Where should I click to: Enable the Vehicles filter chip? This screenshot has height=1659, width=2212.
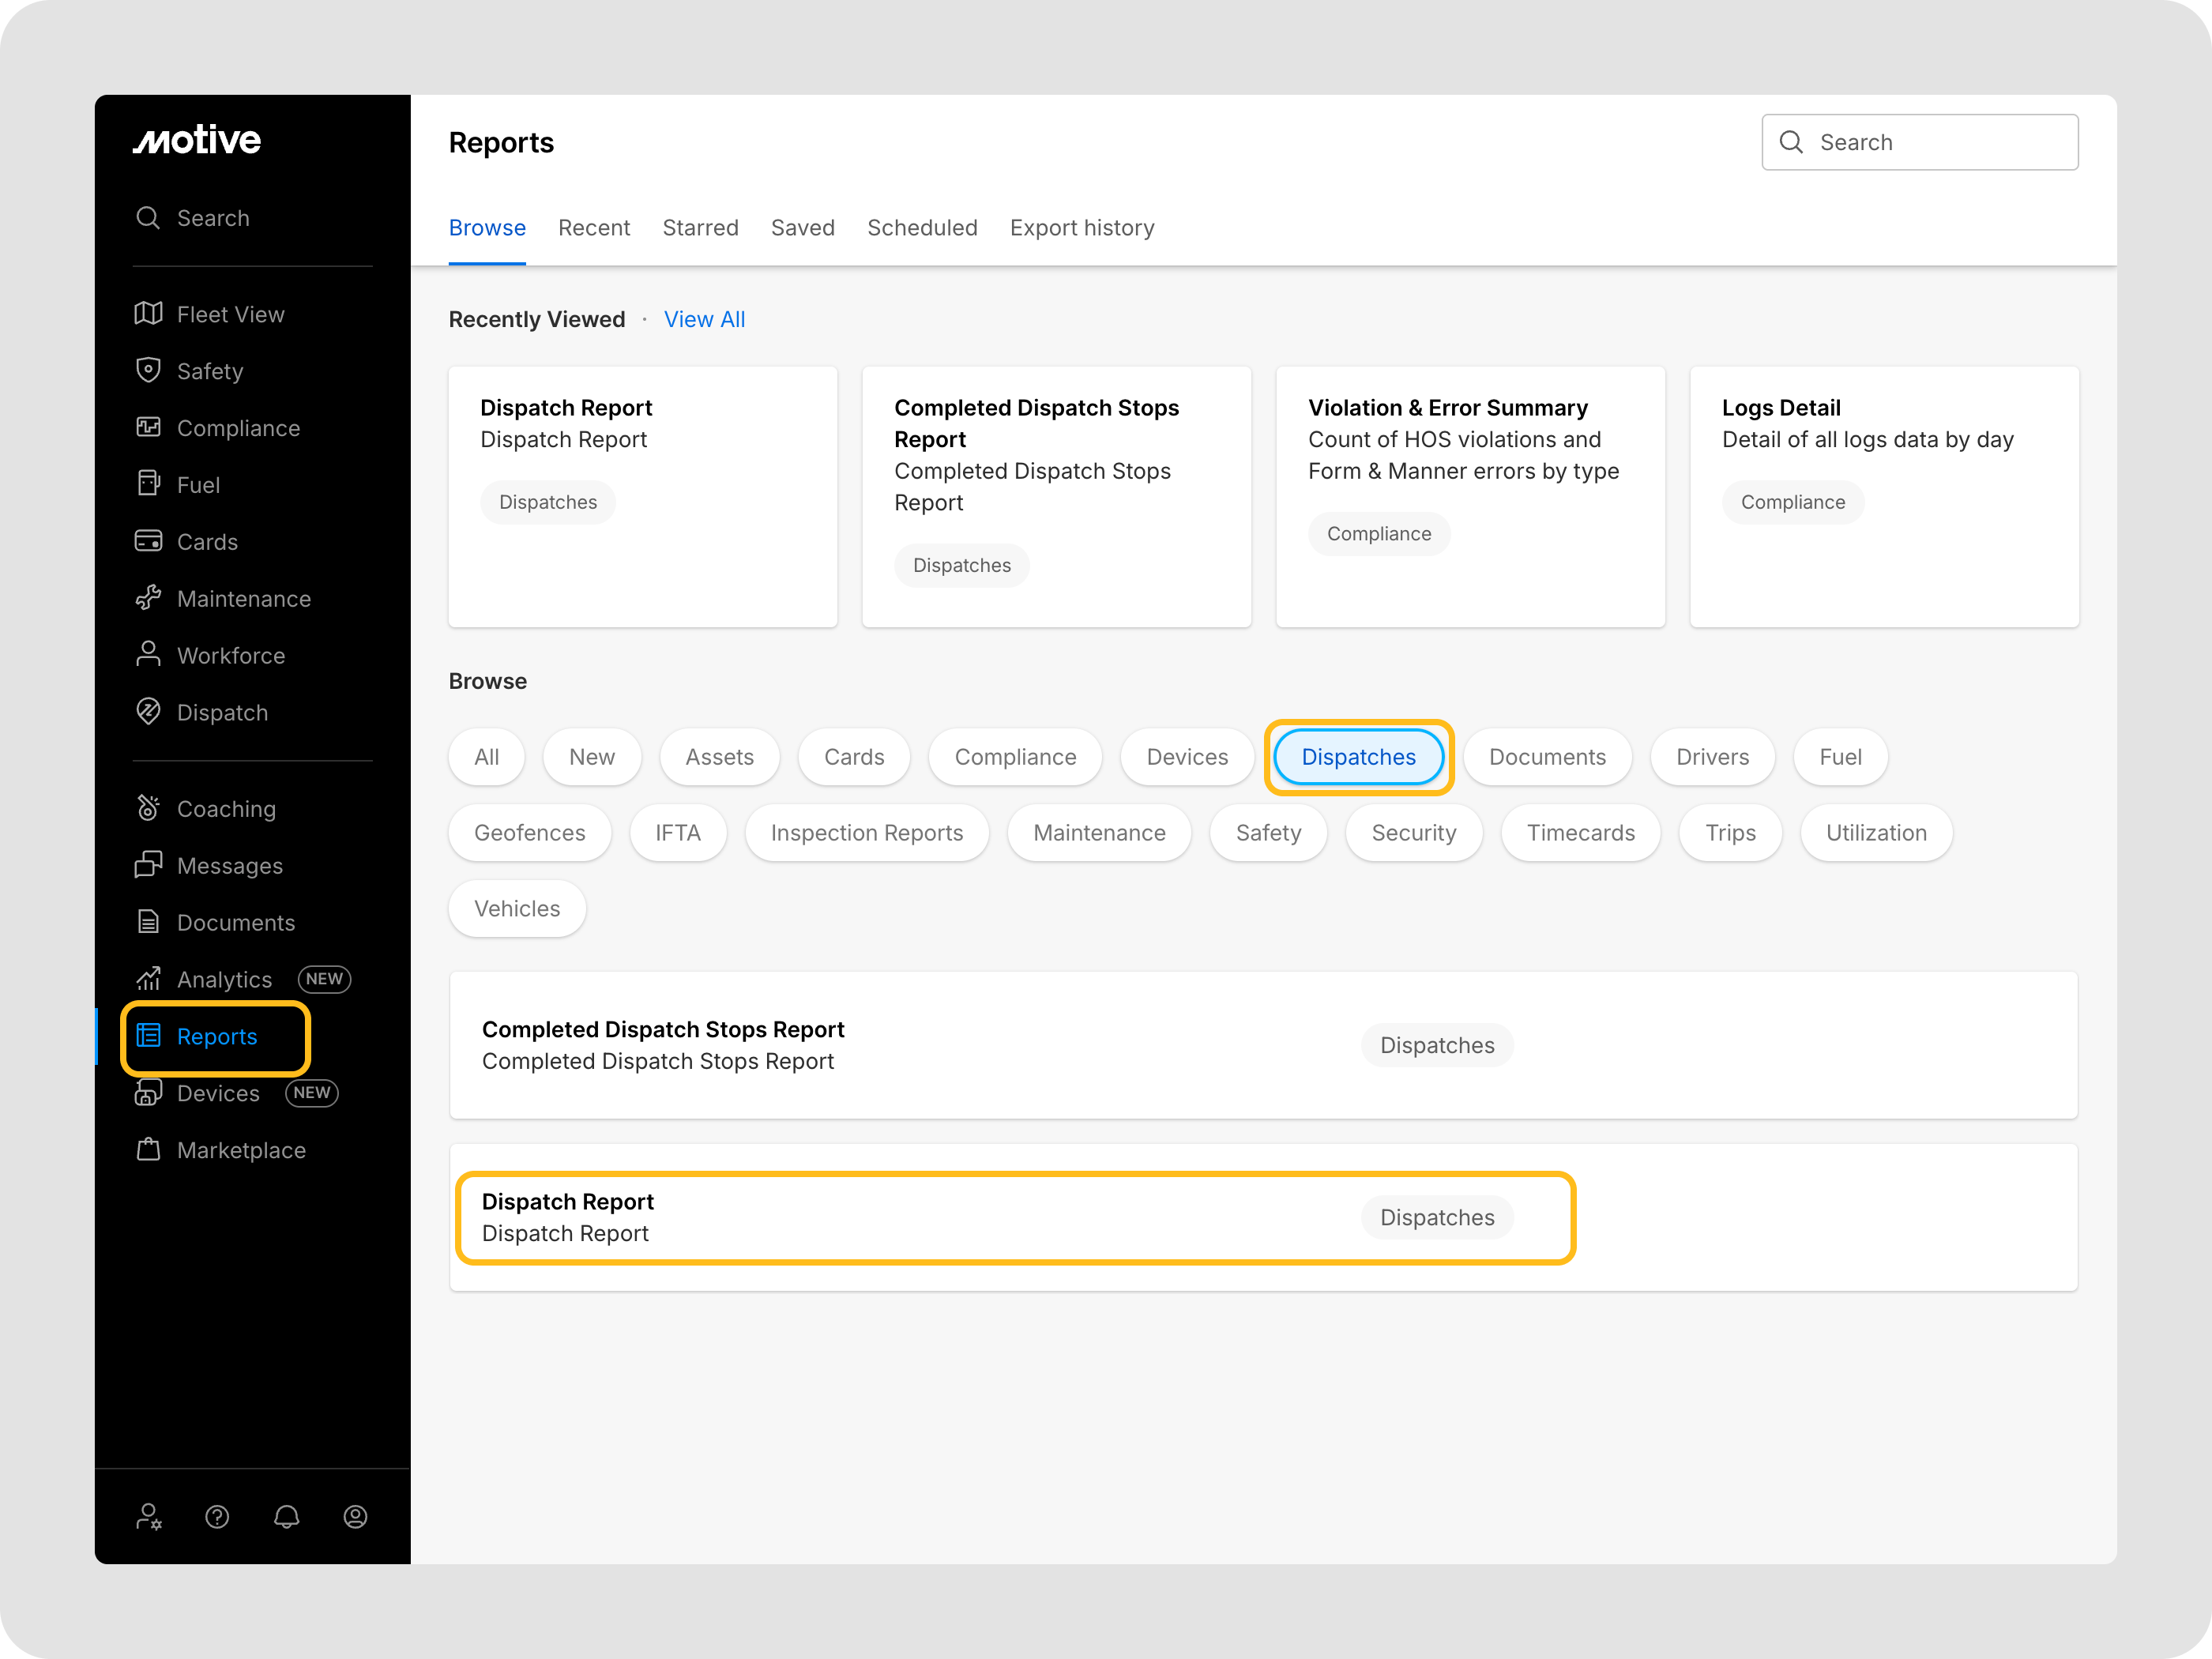[517, 909]
